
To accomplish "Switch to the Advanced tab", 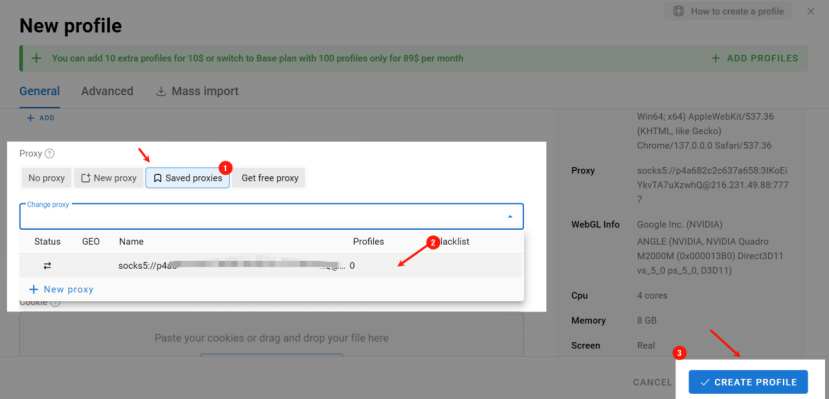I will tap(107, 91).
